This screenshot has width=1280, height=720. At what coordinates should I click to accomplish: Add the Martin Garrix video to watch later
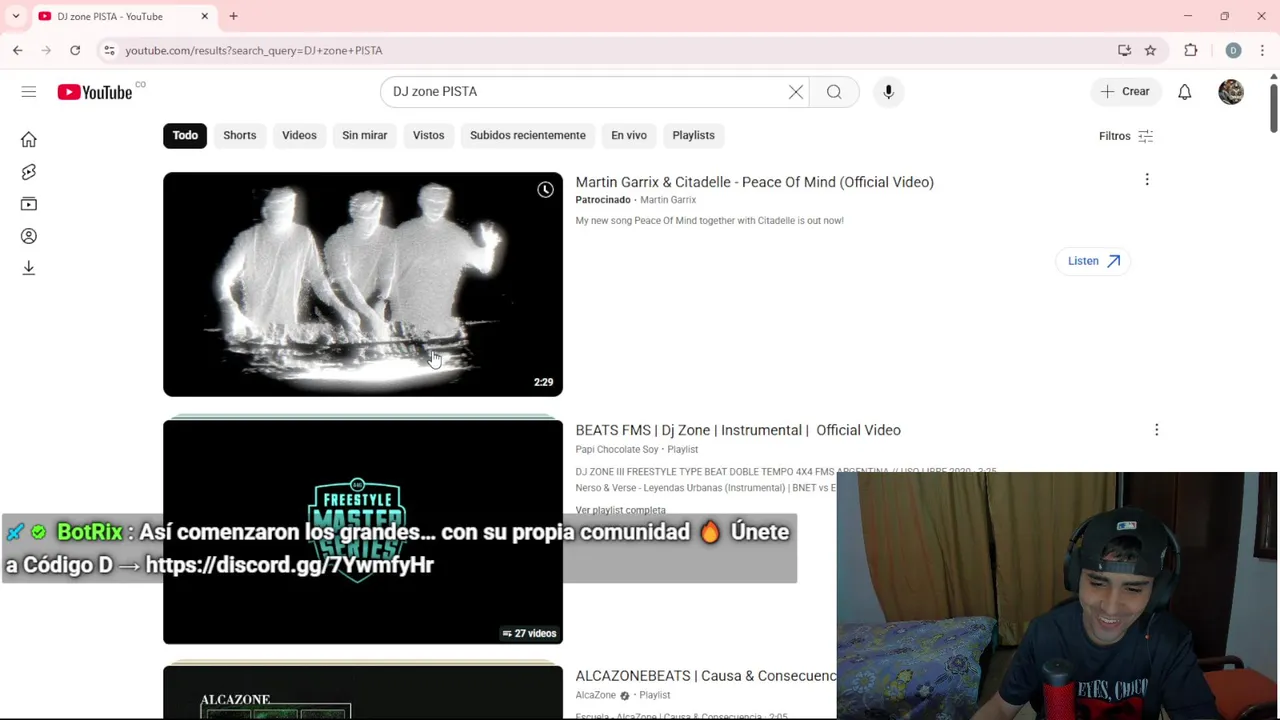coord(545,190)
